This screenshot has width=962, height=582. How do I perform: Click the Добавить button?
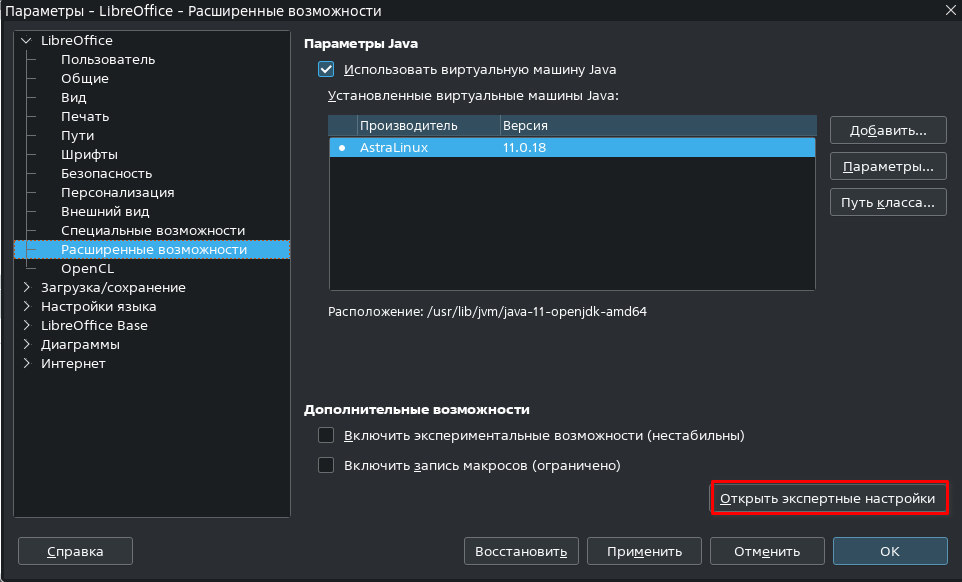point(887,131)
